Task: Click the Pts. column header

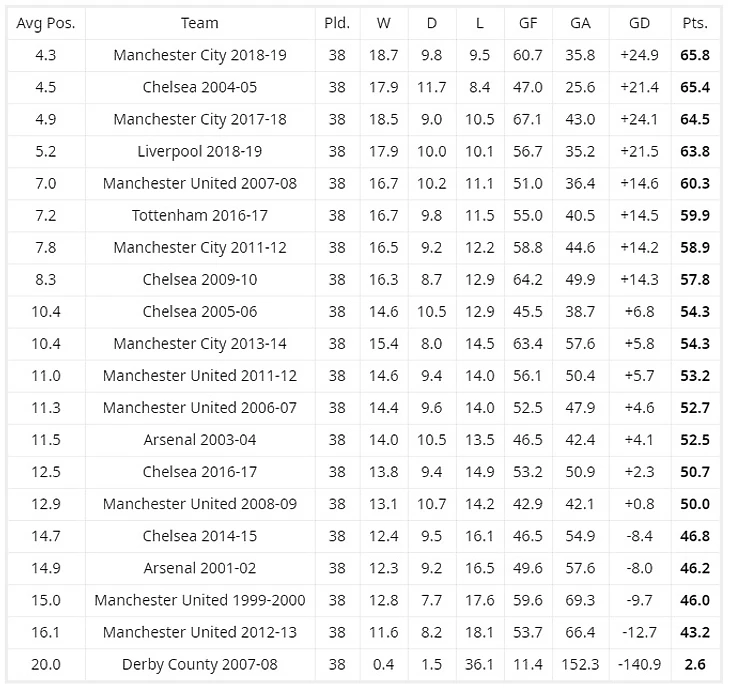Action: point(695,23)
